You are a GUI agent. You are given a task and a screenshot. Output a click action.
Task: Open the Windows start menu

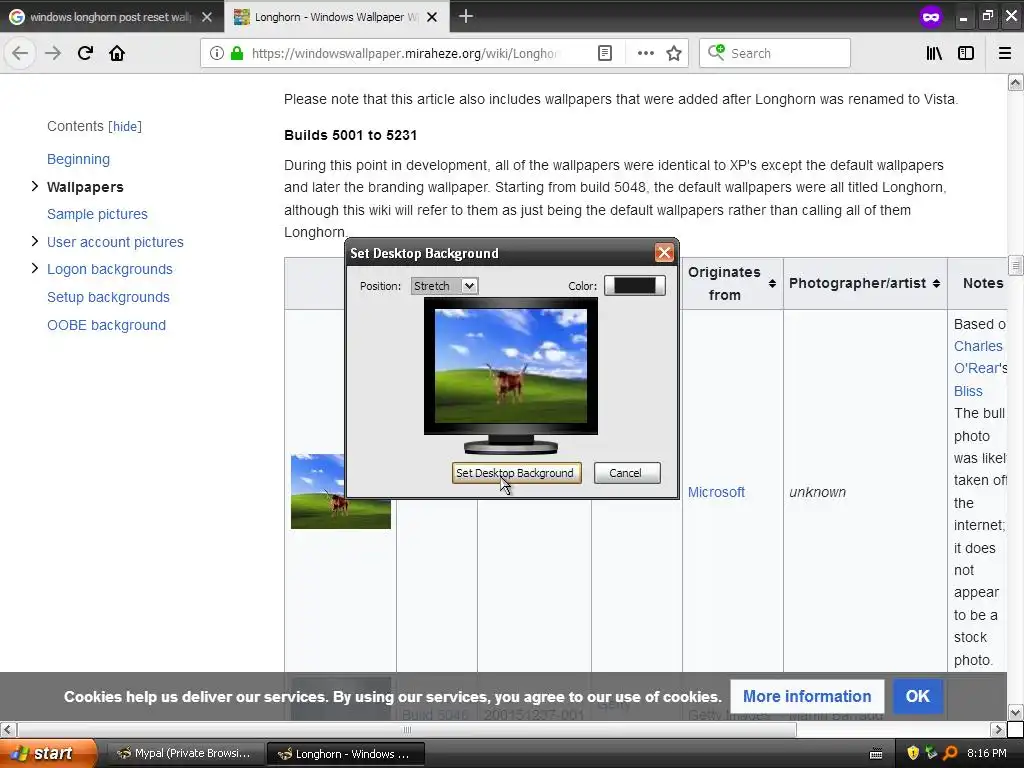tap(48, 753)
